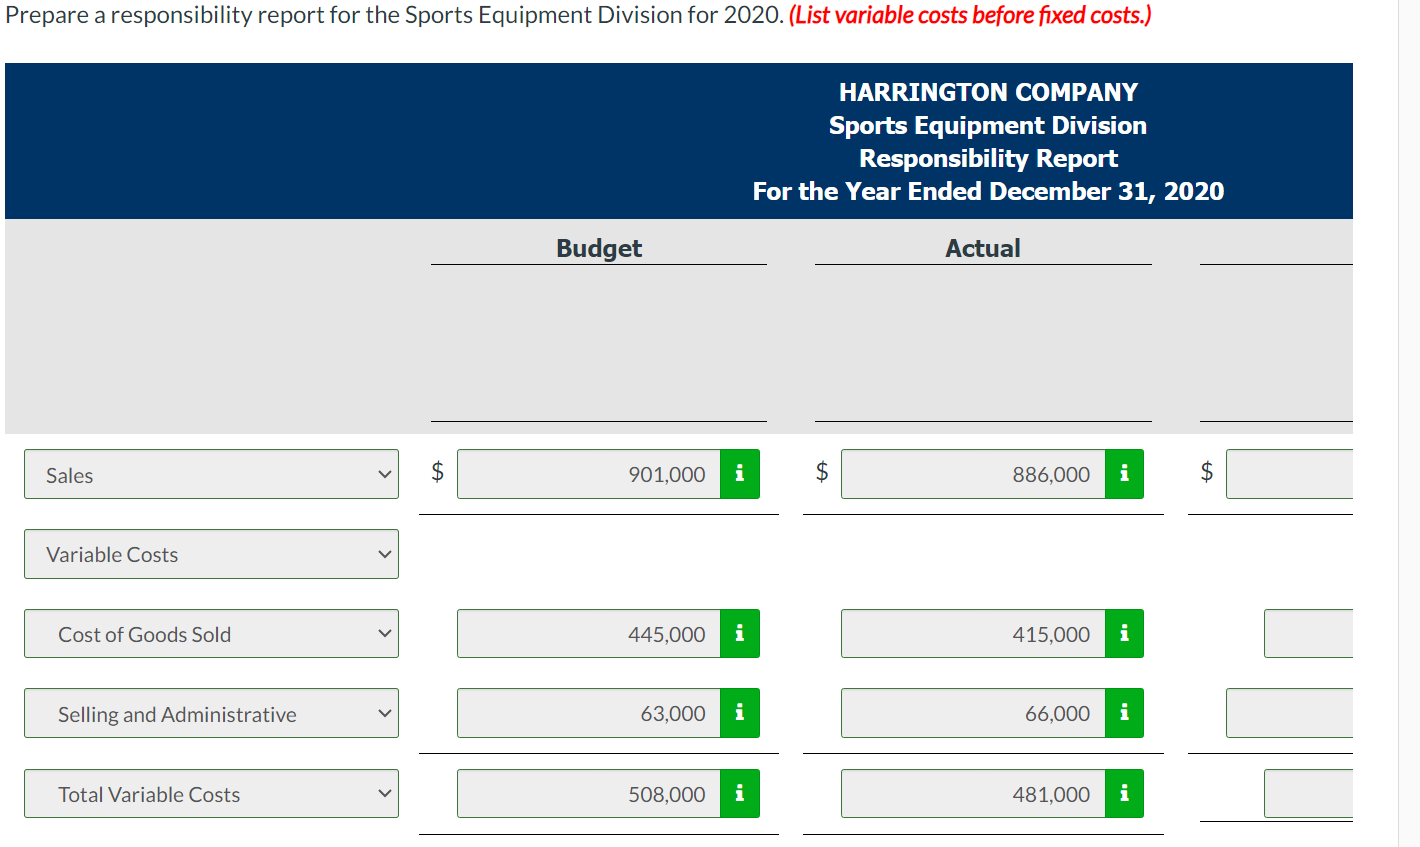
Task: Click the empty difference field beside Sales
Action: tap(1320, 474)
